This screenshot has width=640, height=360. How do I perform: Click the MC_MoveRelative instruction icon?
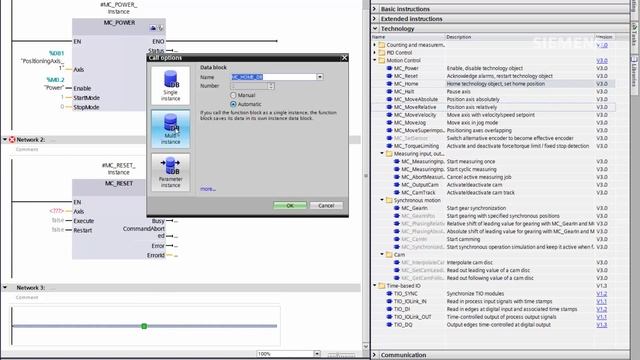point(389,107)
